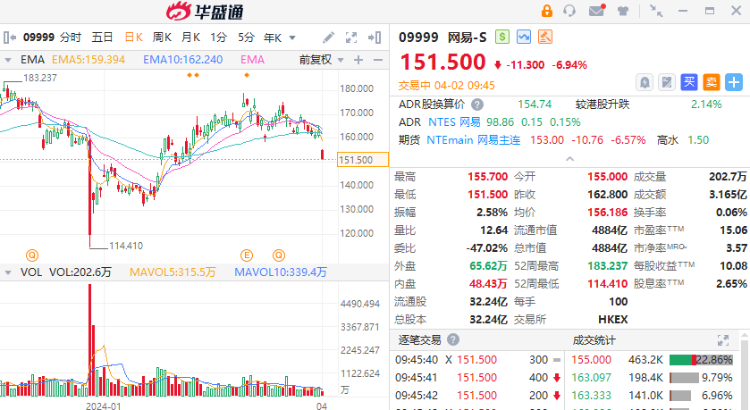
Task: Zoom out chart with minus icon
Action: point(378,60)
